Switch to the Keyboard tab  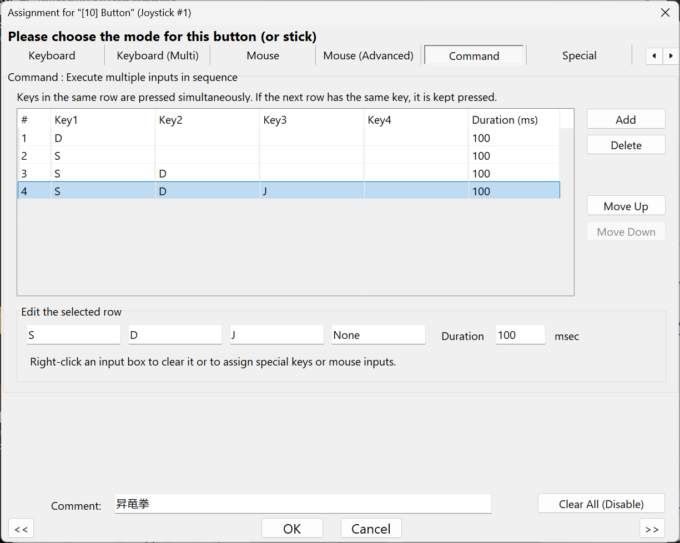[x=52, y=56]
